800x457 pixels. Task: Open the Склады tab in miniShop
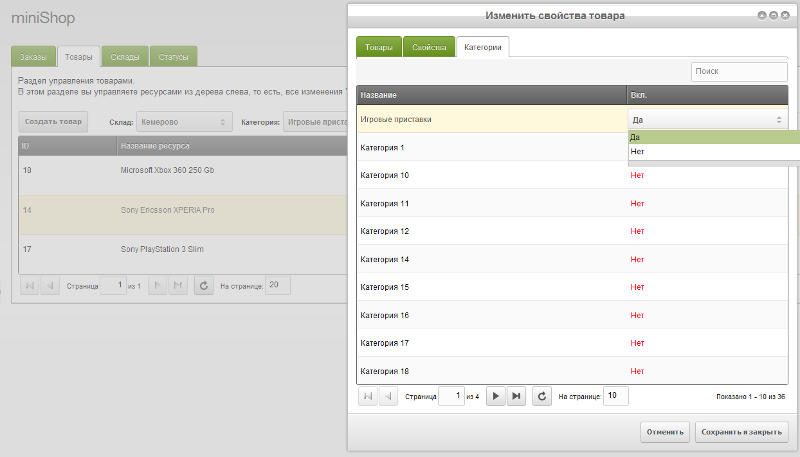pyautogui.click(x=125, y=57)
